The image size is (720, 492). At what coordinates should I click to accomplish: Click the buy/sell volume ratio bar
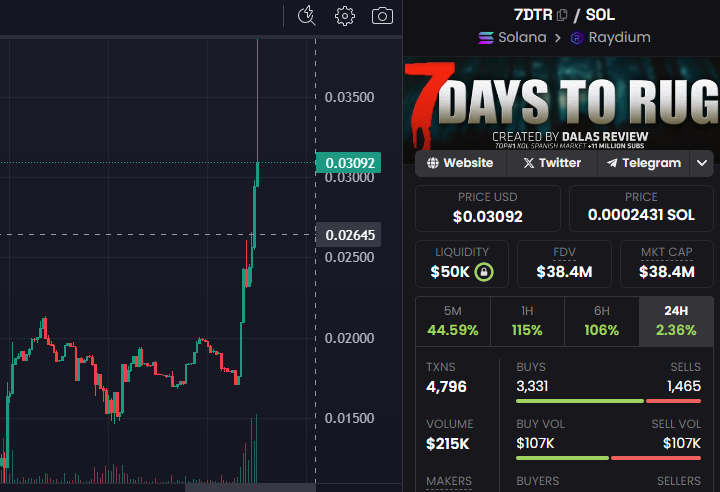point(608,458)
